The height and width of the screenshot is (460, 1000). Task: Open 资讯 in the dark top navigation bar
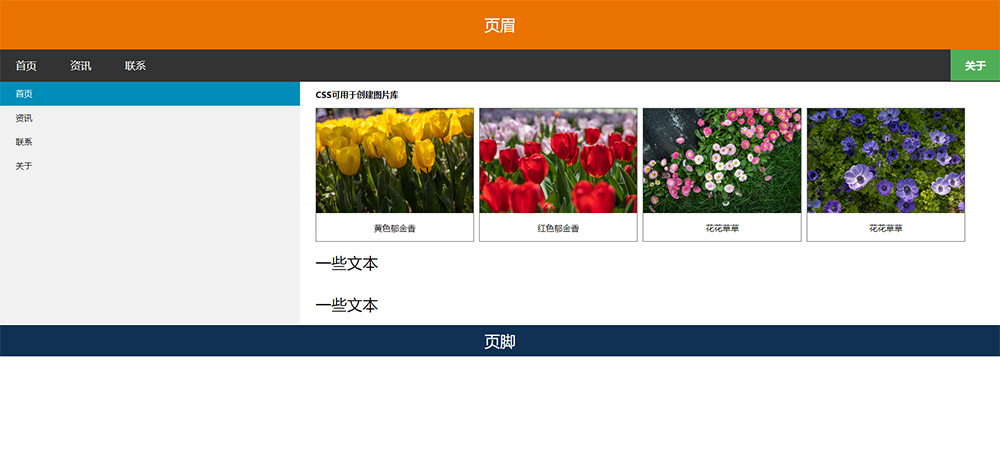tap(80, 66)
